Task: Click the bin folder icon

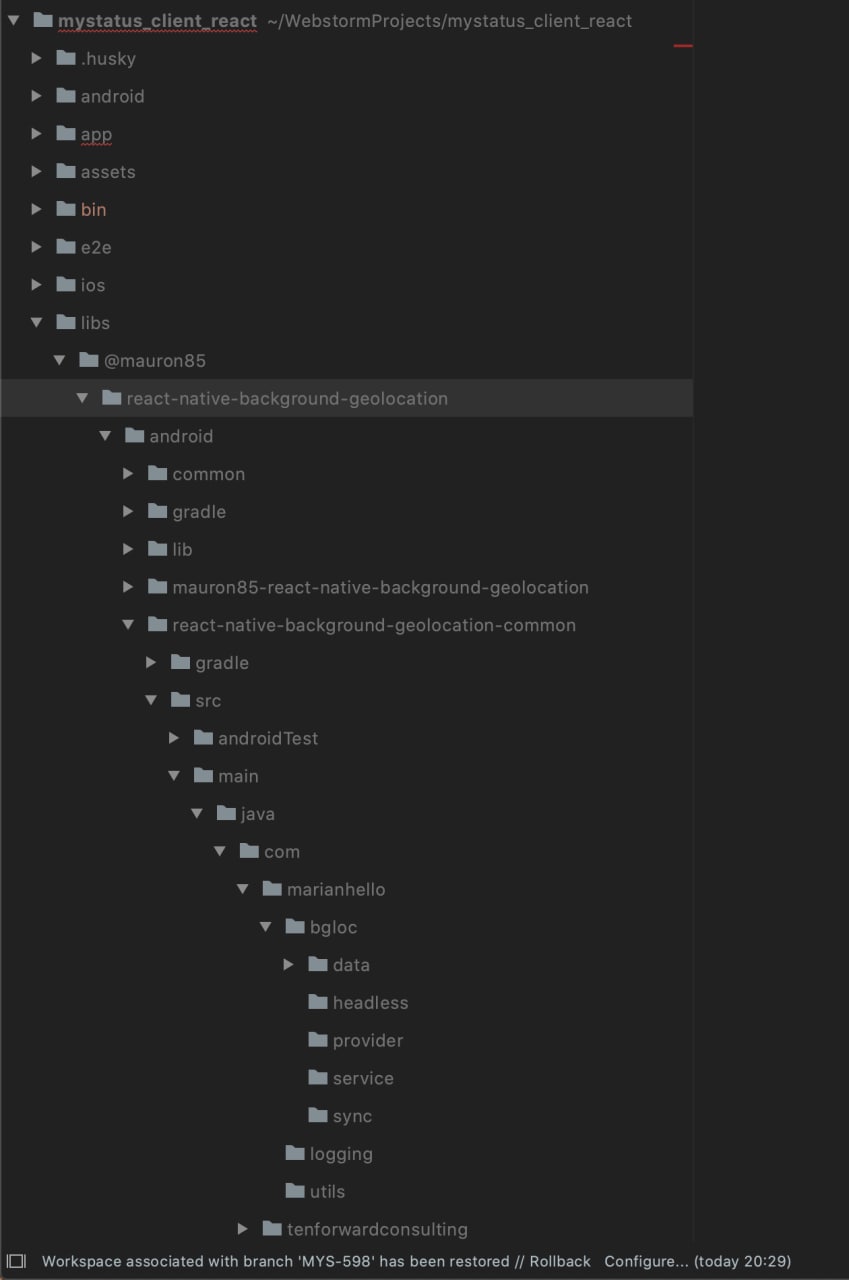Action: pyautogui.click(x=66, y=209)
